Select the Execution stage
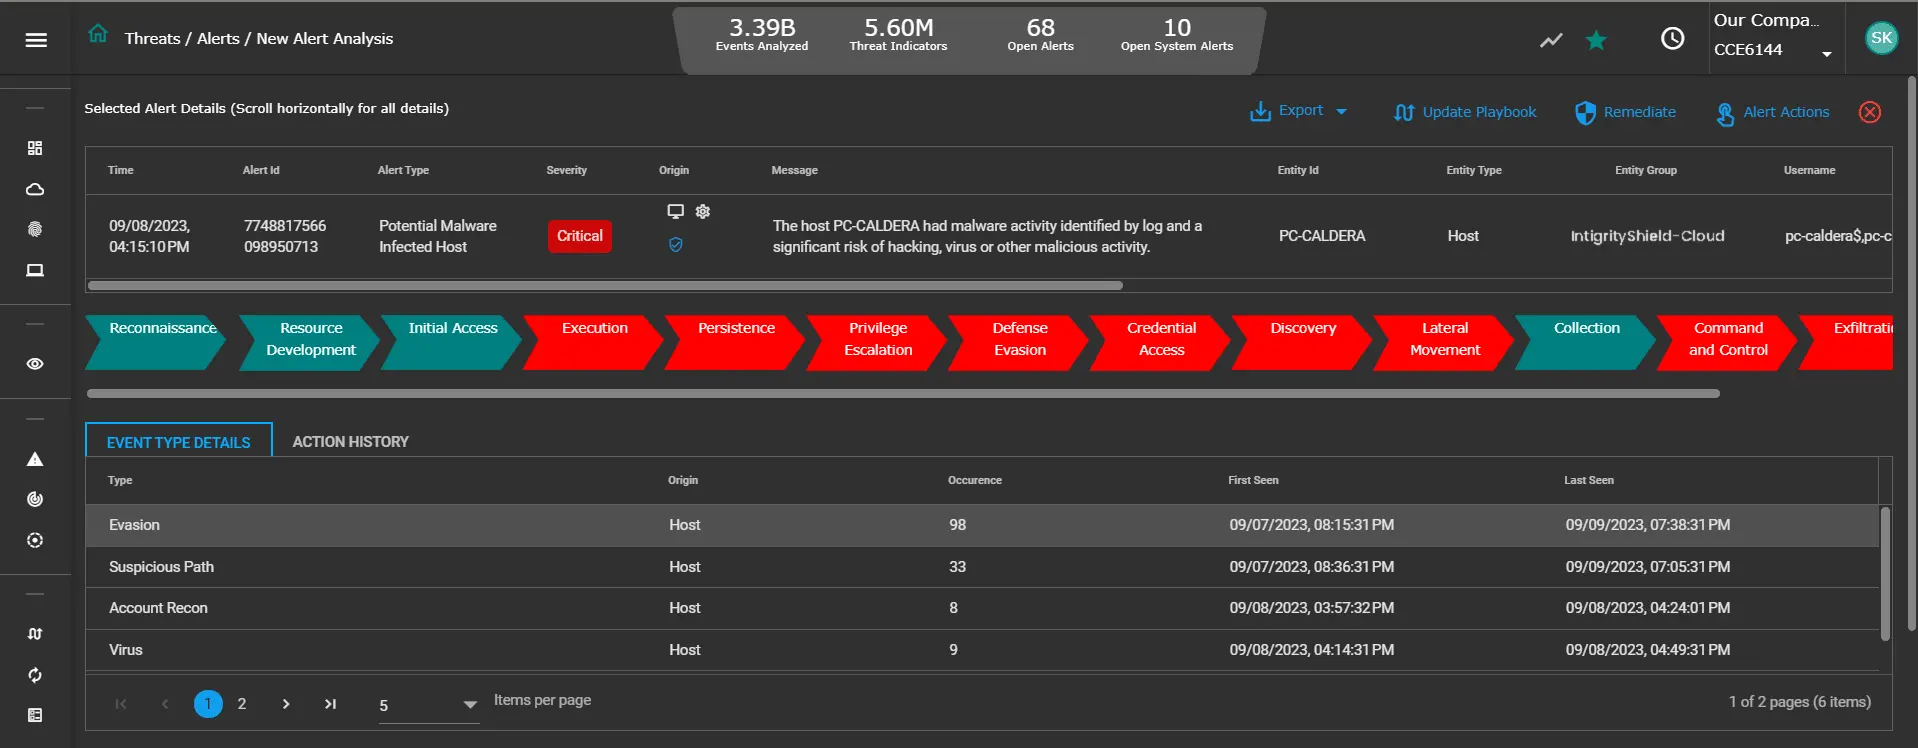 coord(594,342)
